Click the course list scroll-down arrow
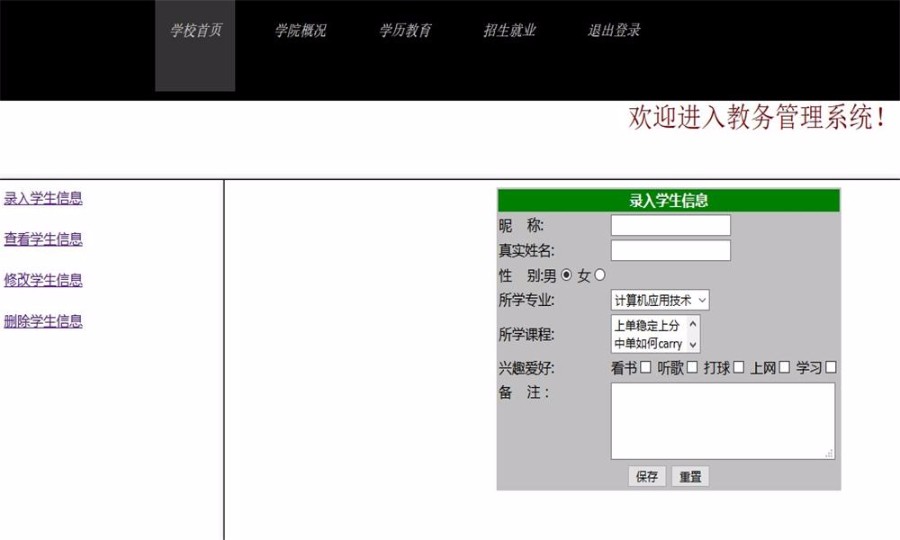The width and height of the screenshot is (900, 540). (693, 344)
